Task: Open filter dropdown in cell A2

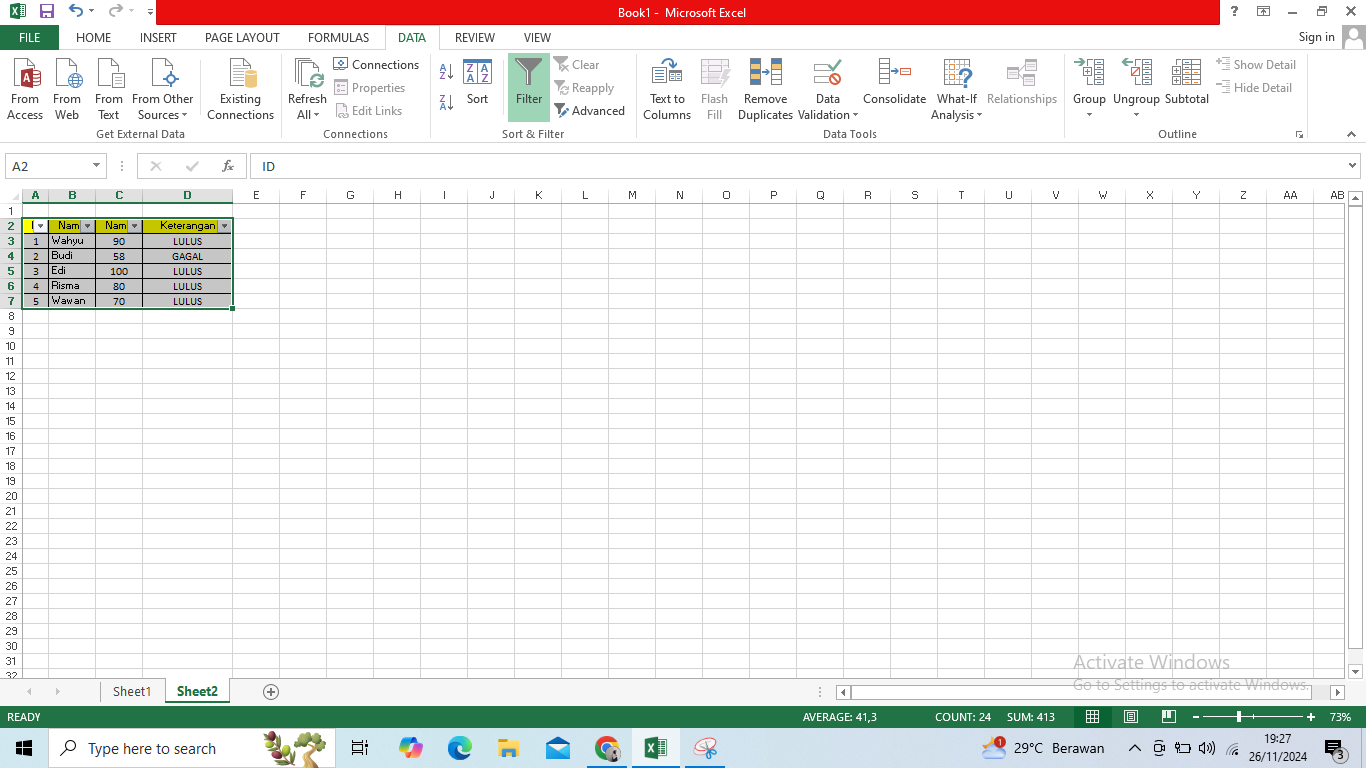Action: pos(40,226)
